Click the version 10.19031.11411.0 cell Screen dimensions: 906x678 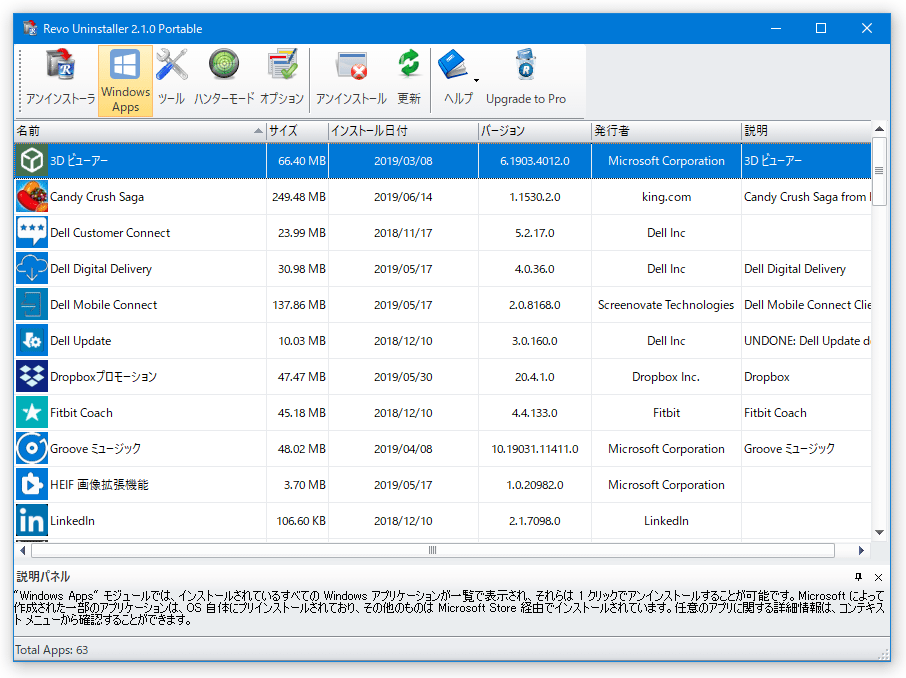tap(535, 449)
